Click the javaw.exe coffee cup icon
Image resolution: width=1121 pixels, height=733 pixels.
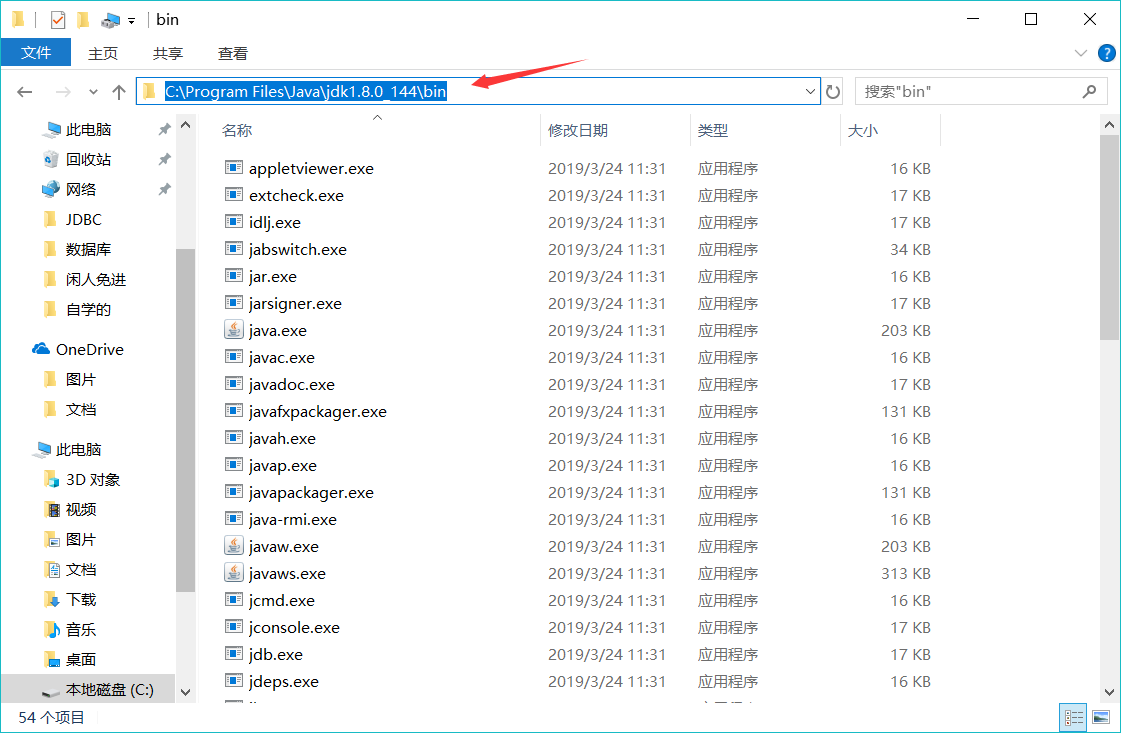point(233,546)
